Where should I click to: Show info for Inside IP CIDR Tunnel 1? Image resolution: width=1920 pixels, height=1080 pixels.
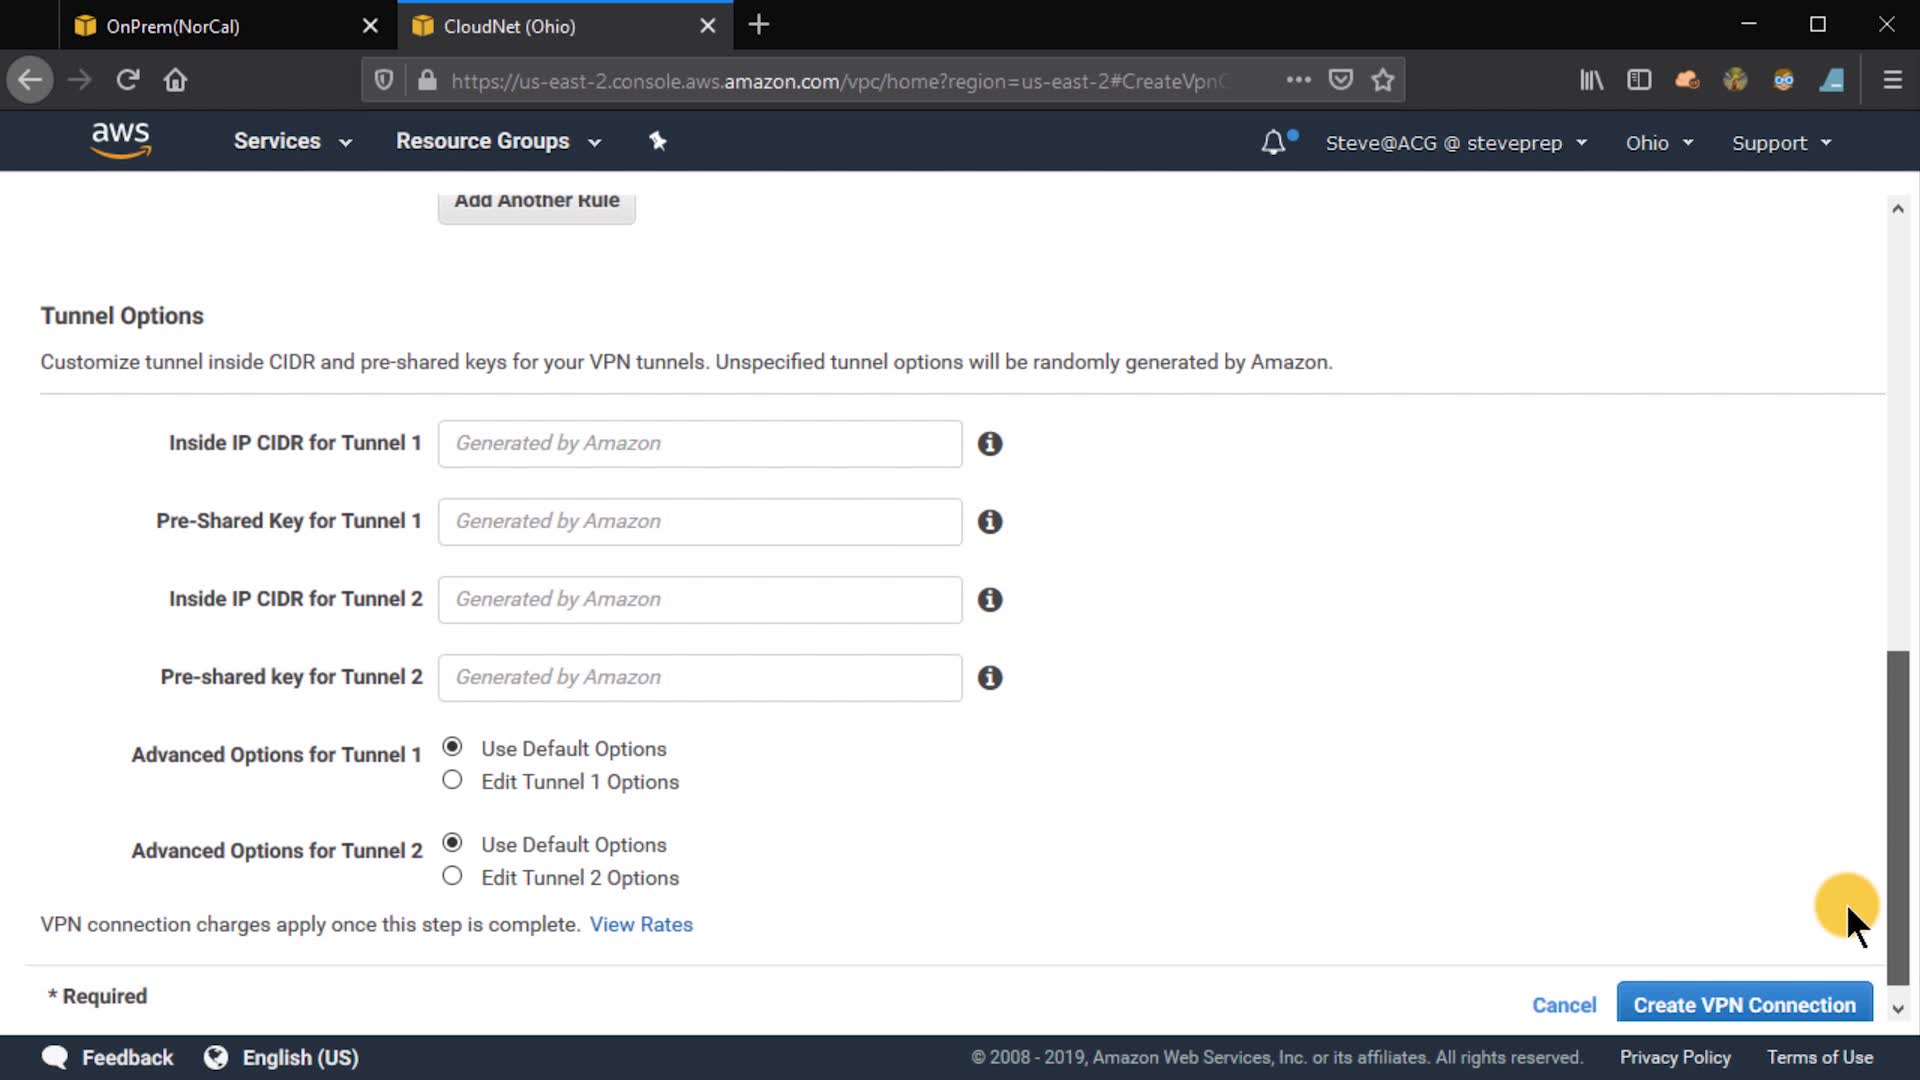pyautogui.click(x=989, y=444)
